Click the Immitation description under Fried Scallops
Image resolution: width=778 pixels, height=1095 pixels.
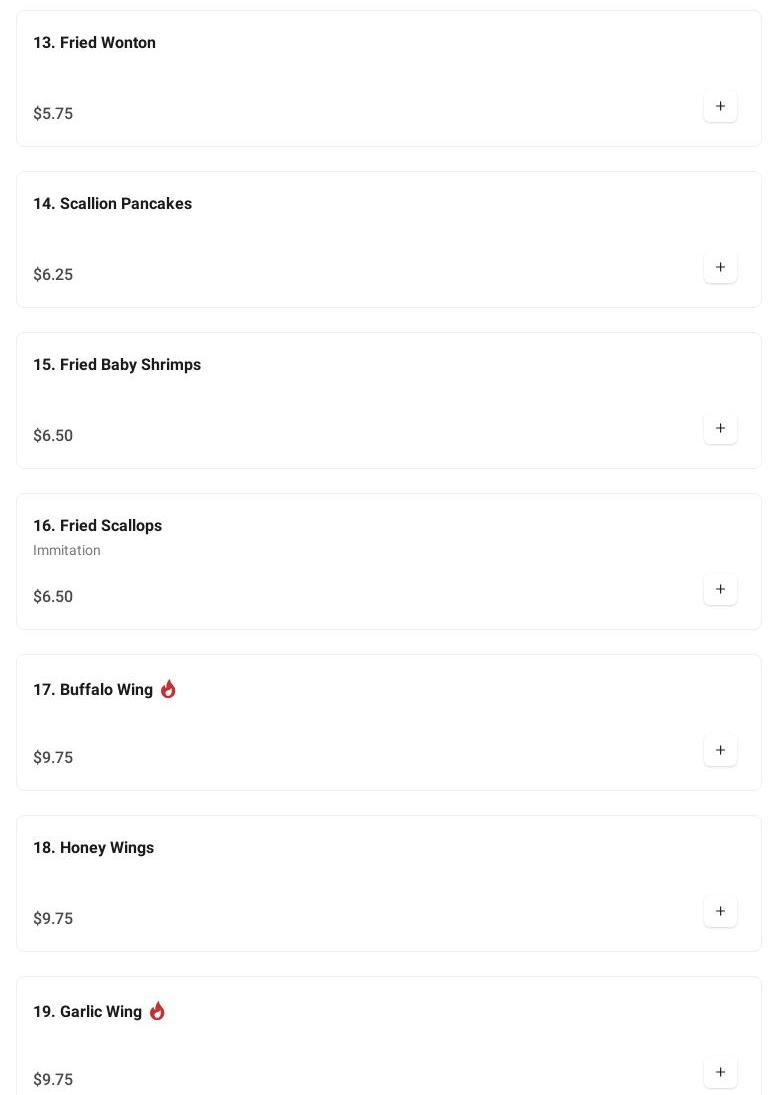point(67,550)
